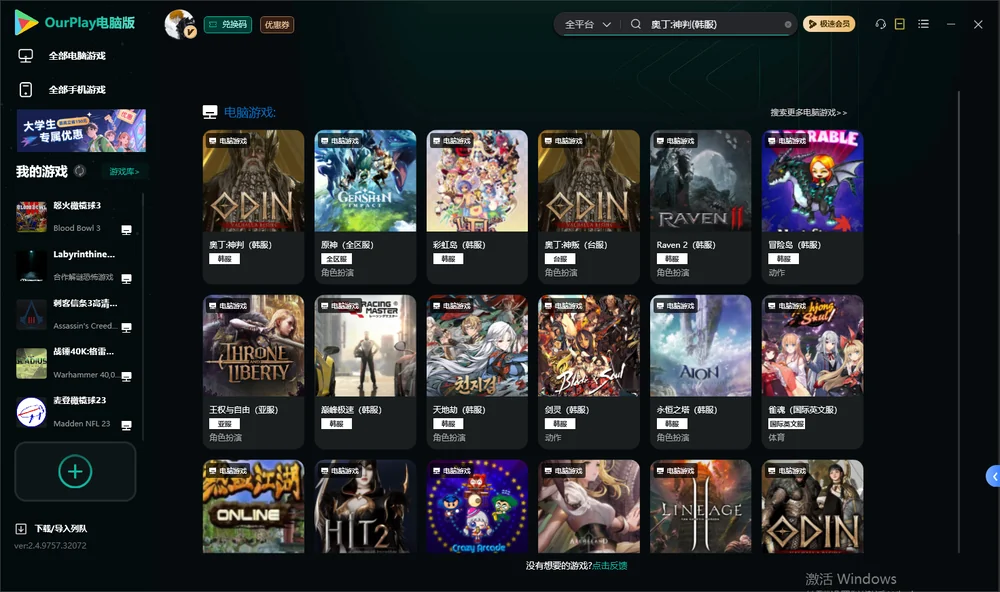Image resolution: width=1000 pixels, height=592 pixels.
Task: Click the refresh icon beside 我的游戏
Action: (80, 171)
